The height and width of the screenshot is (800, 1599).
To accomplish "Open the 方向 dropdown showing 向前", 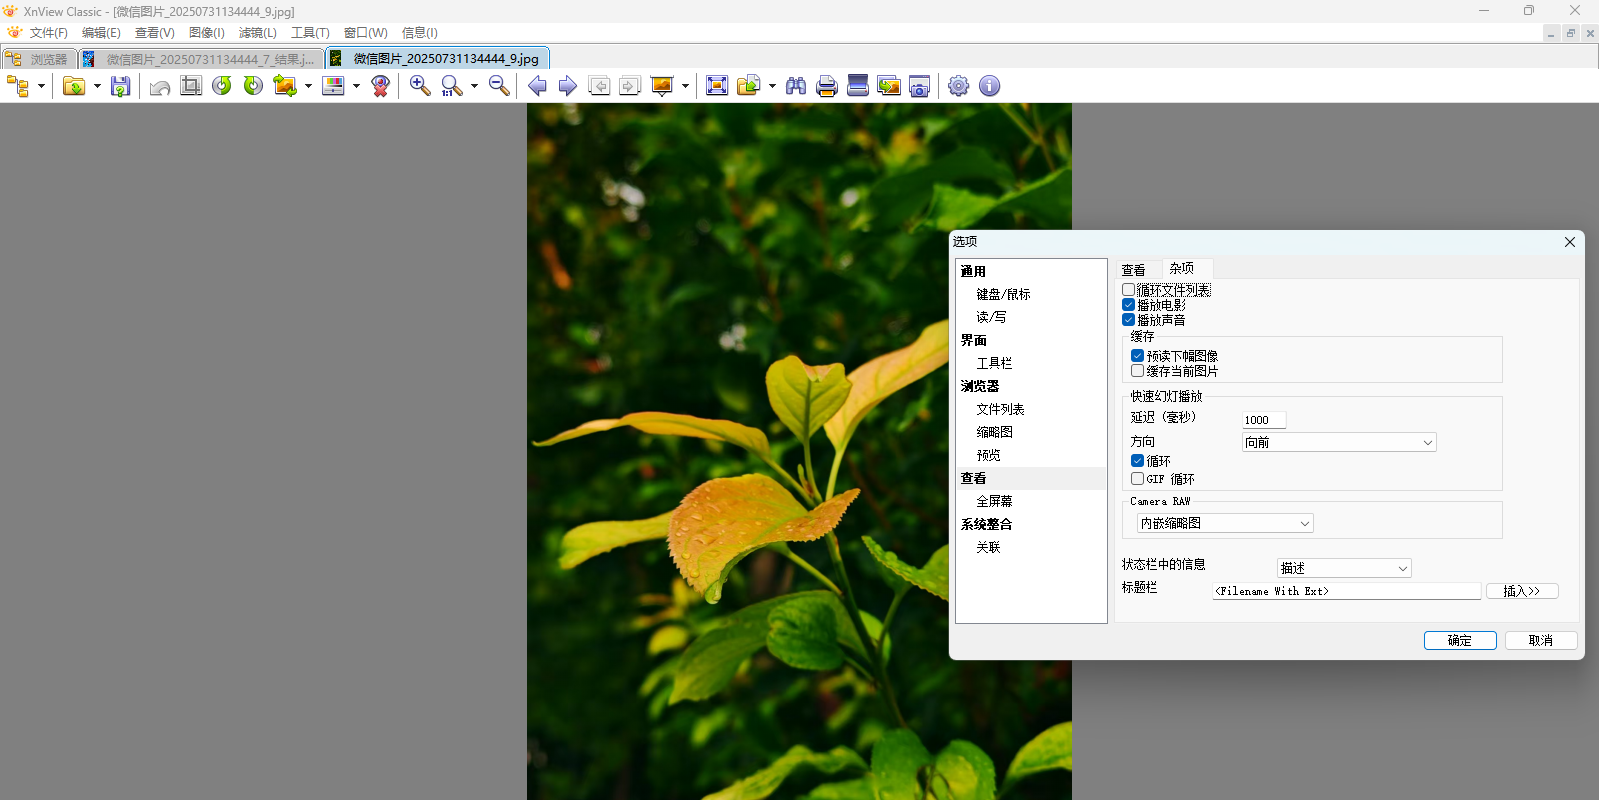I will [x=1338, y=442].
